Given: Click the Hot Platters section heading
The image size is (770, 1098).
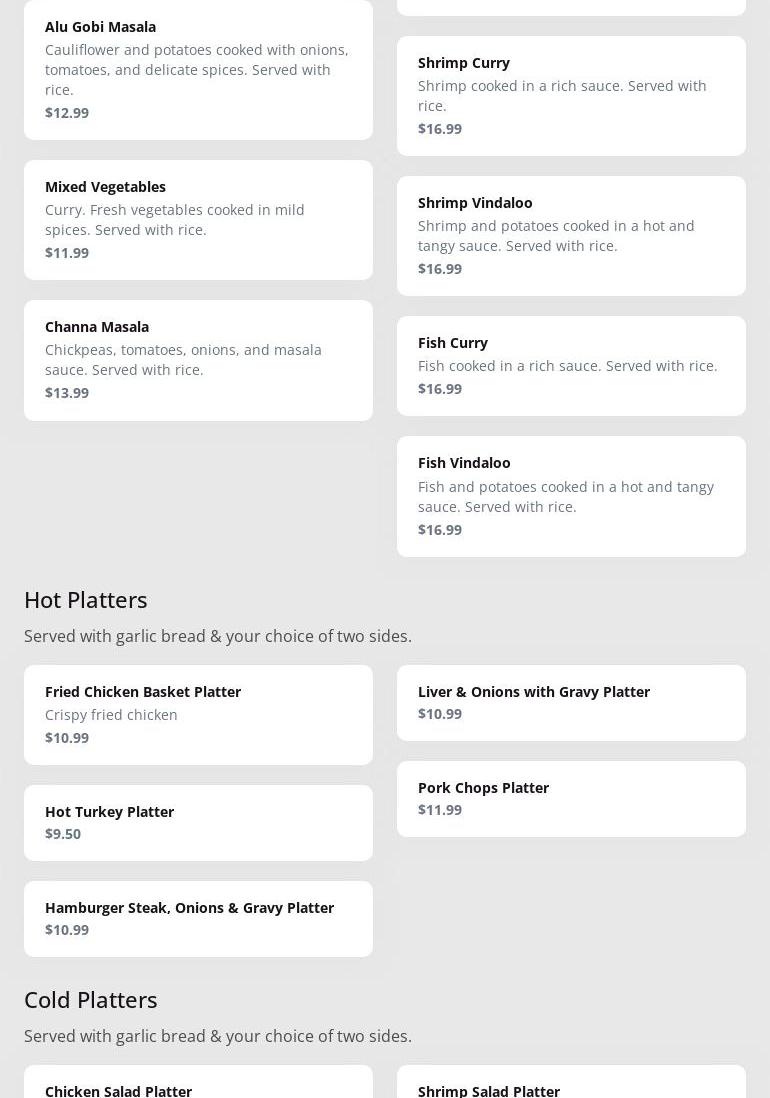Looking at the screenshot, I should click(x=86, y=599).
